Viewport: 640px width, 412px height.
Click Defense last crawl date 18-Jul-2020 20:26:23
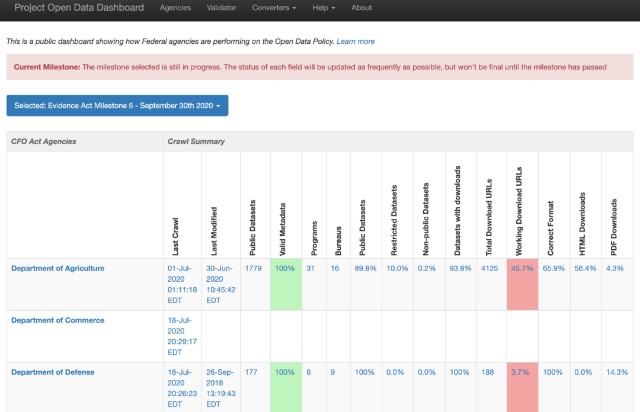coord(182,388)
